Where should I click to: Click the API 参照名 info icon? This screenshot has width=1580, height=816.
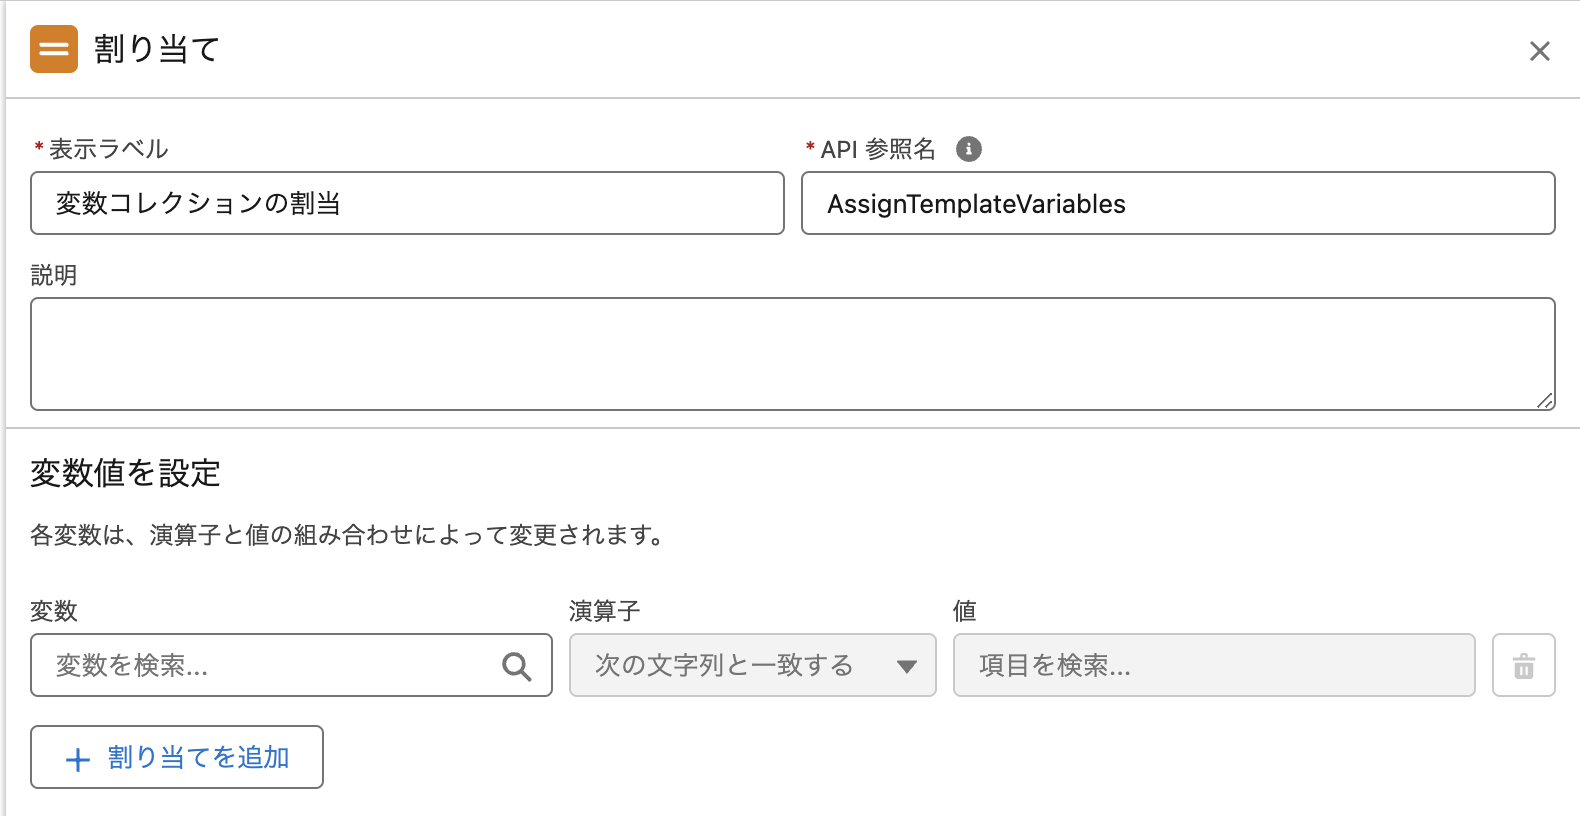click(x=968, y=149)
